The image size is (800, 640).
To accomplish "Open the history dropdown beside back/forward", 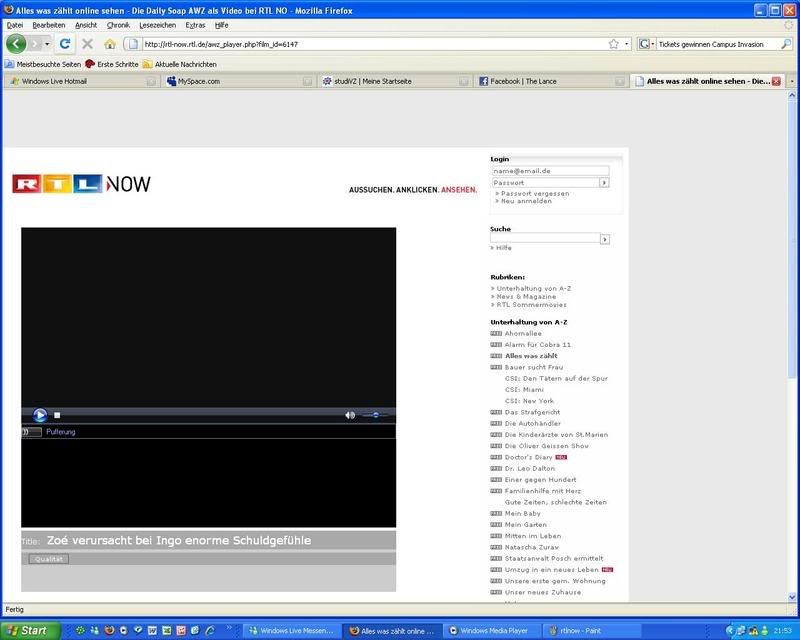I will (x=47, y=44).
